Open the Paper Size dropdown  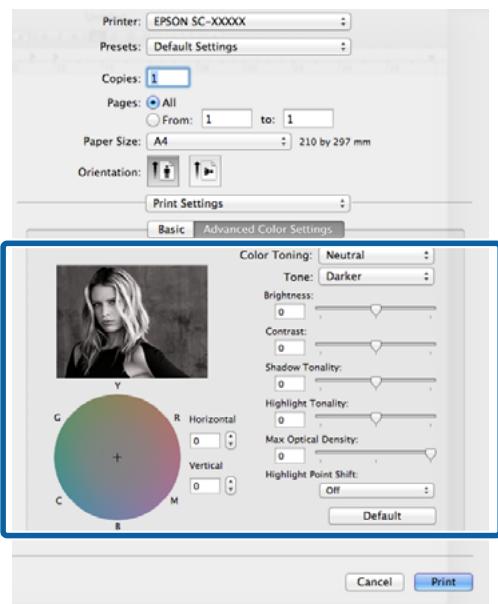(x=218, y=141)
